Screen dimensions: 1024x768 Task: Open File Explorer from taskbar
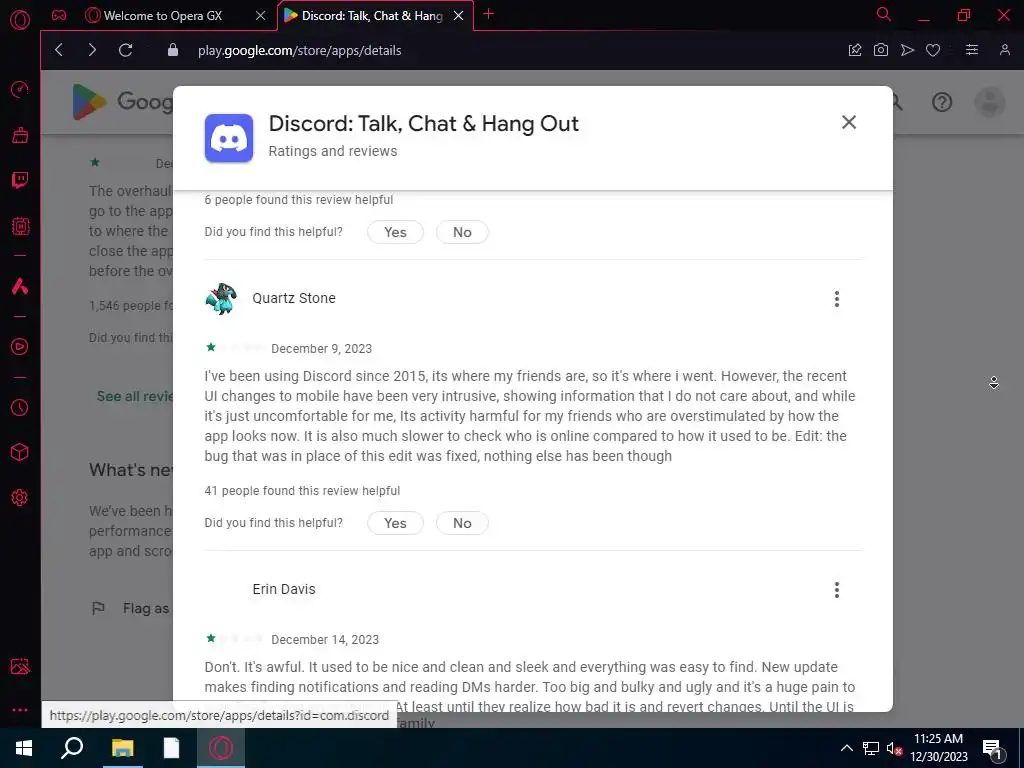pos(122,748)
